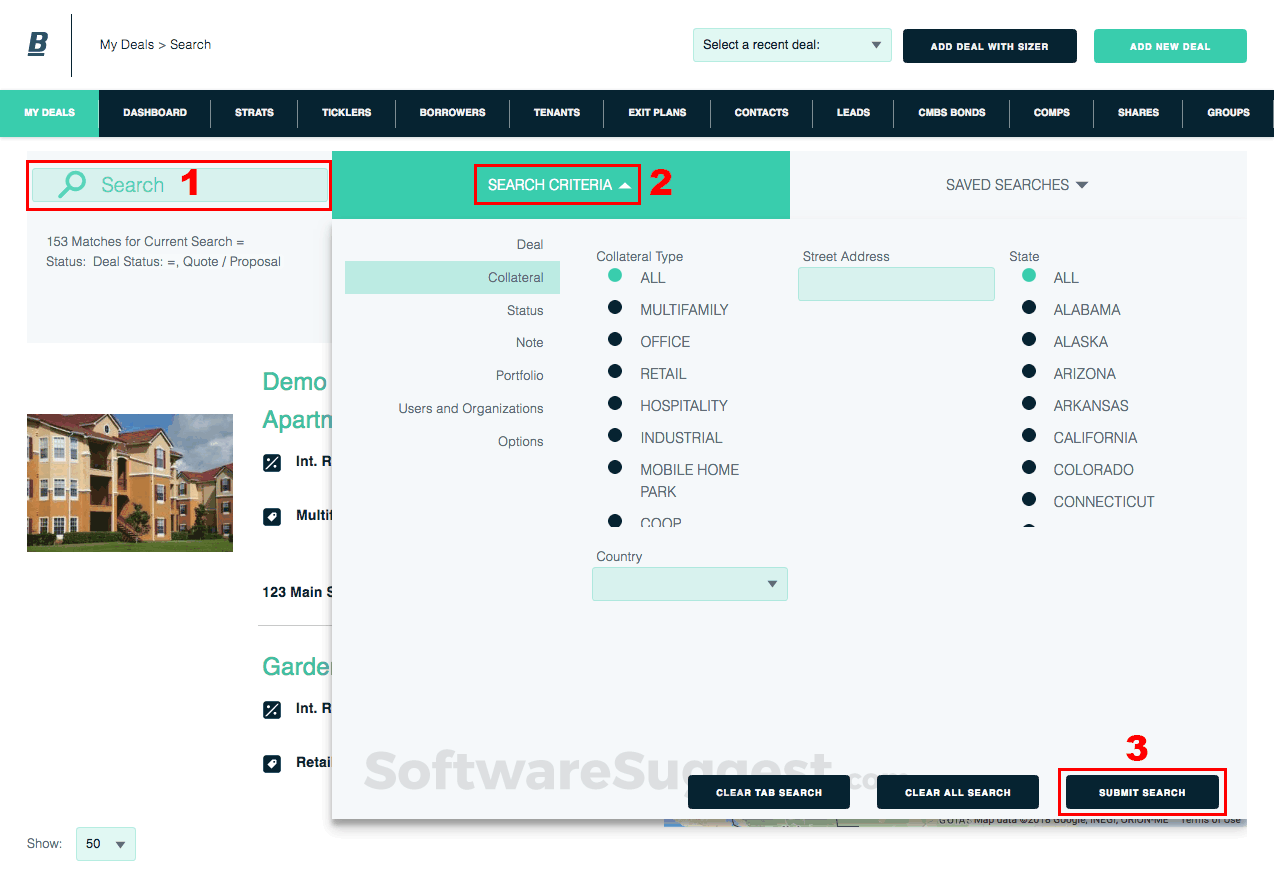This screenshot has height=869, width=1274.
Task: Open the Show results count dropdown
Action: click(x=105, y=844)
